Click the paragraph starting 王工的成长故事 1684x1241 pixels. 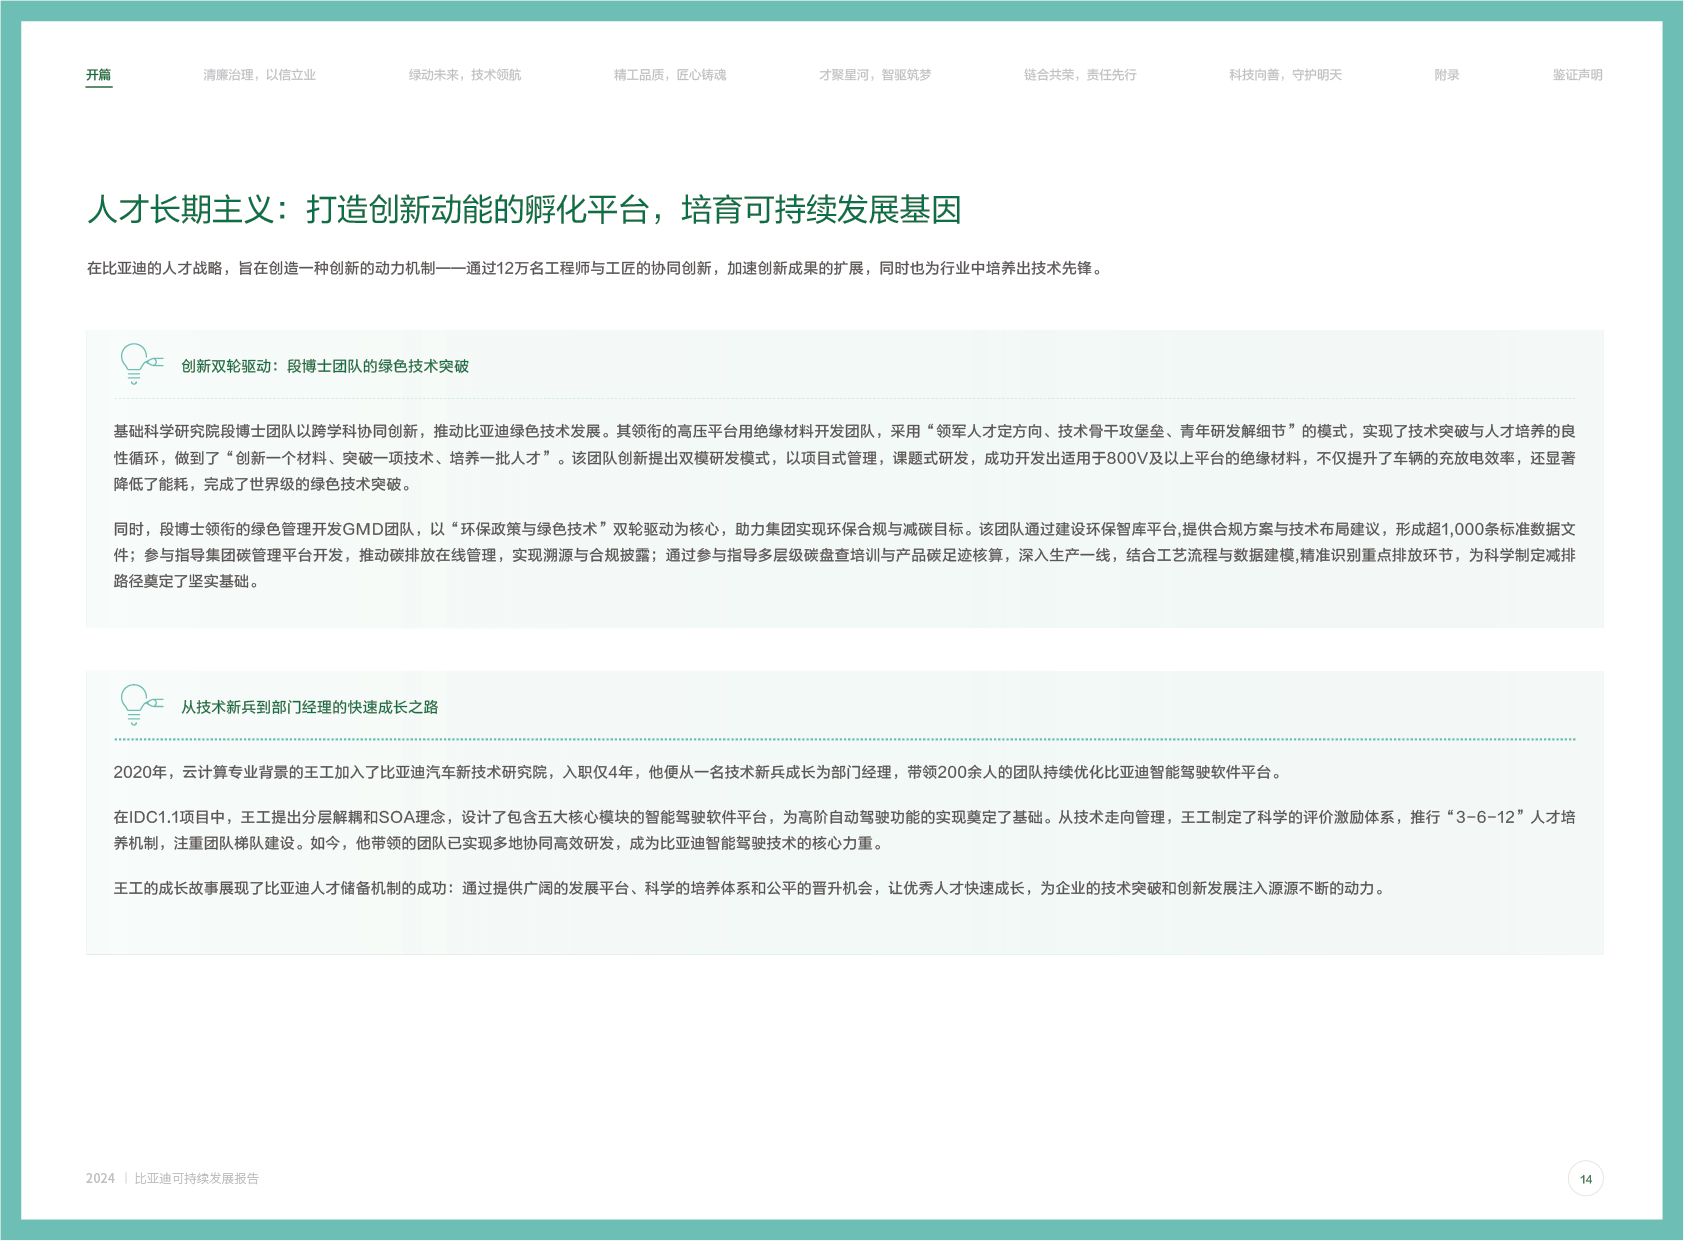(x=750, y=888)
